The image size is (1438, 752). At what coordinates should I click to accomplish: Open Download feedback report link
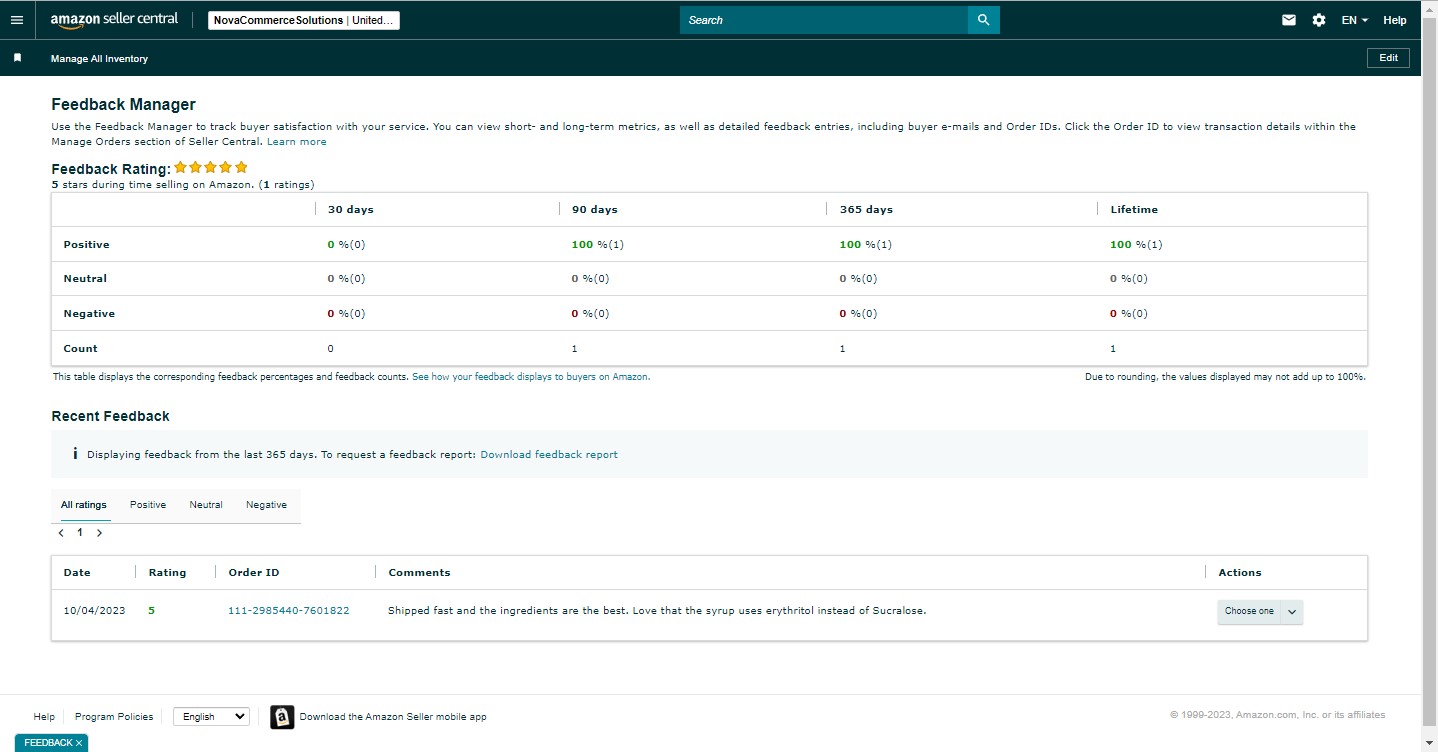pyautogui.click(x=549, y=454)
